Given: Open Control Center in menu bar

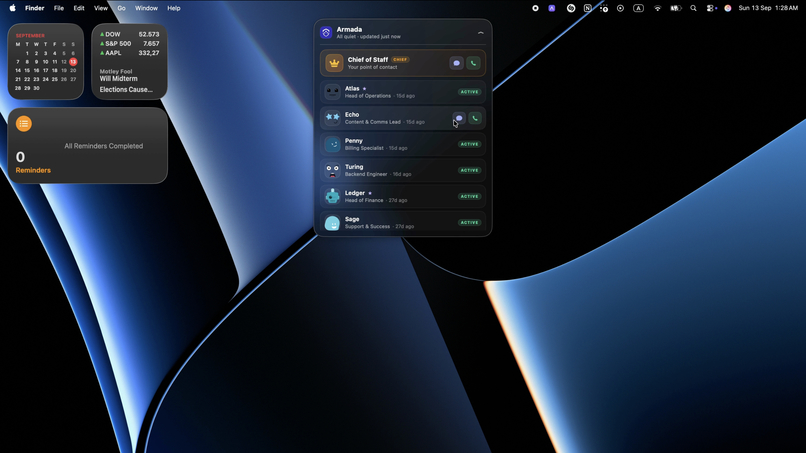Looking at the screenshot, I should click(x=711, y=8).
